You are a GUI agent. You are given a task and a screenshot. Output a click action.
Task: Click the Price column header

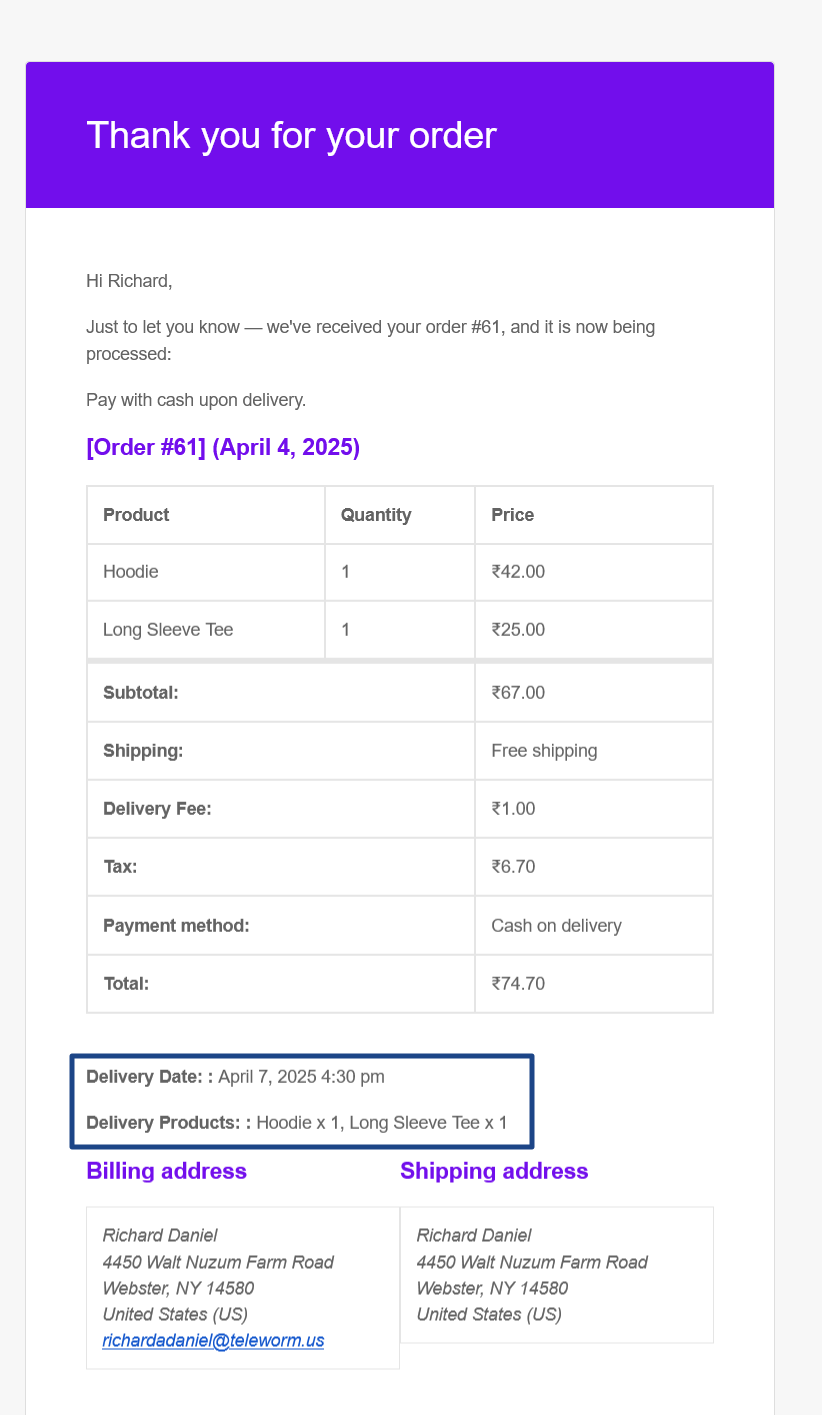513,515
